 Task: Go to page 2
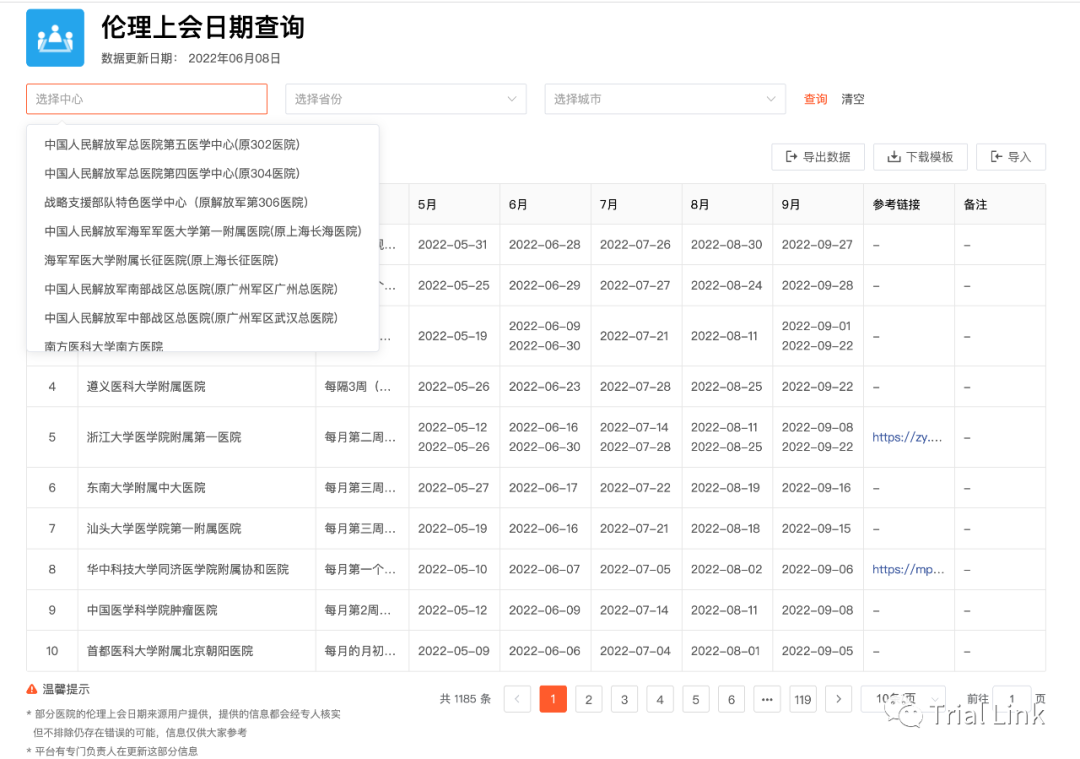tap(589, 699)
